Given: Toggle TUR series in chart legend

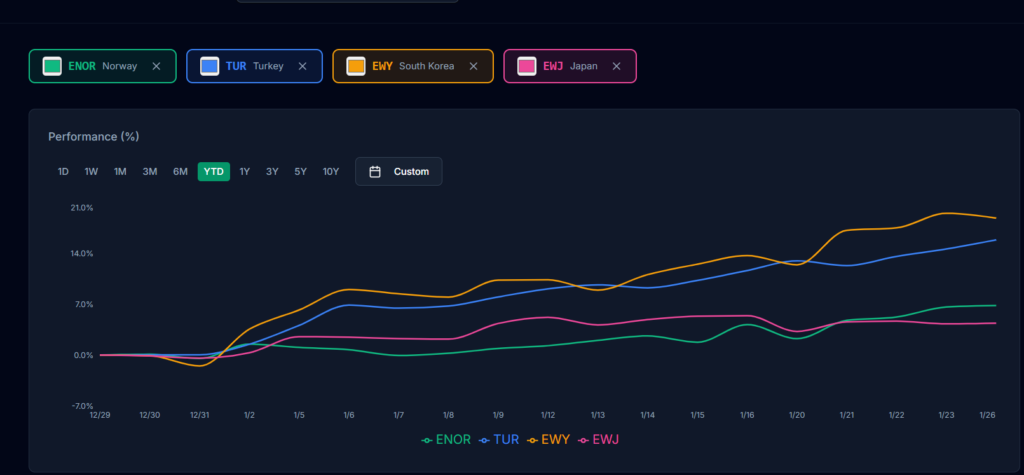Looking at the screenshot, I should pos(499,439).
